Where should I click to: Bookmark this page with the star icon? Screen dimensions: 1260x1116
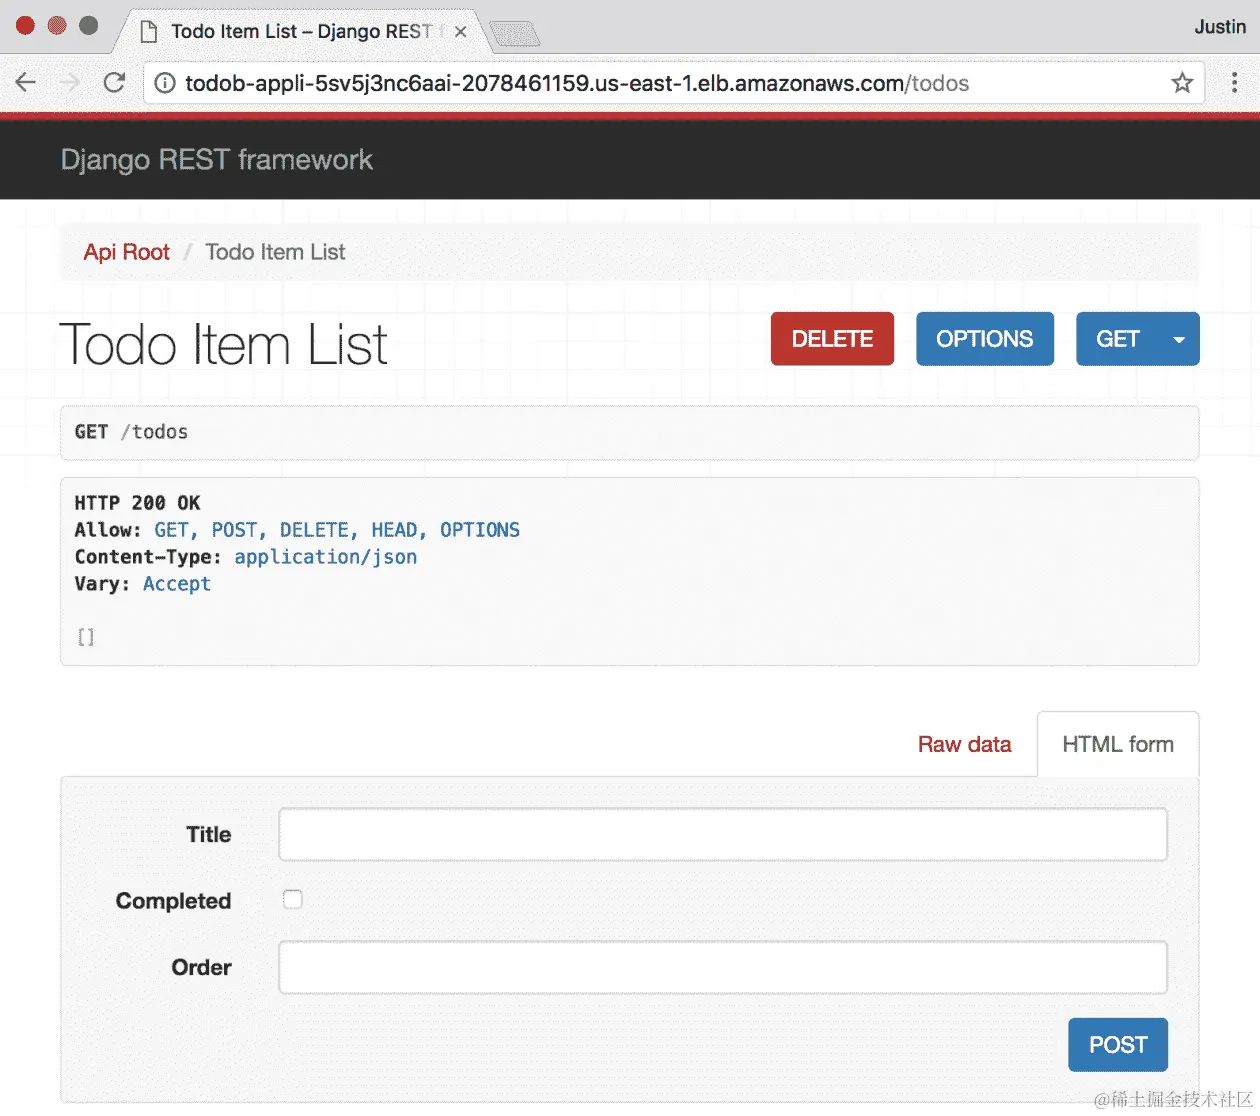coord(1182,83)
